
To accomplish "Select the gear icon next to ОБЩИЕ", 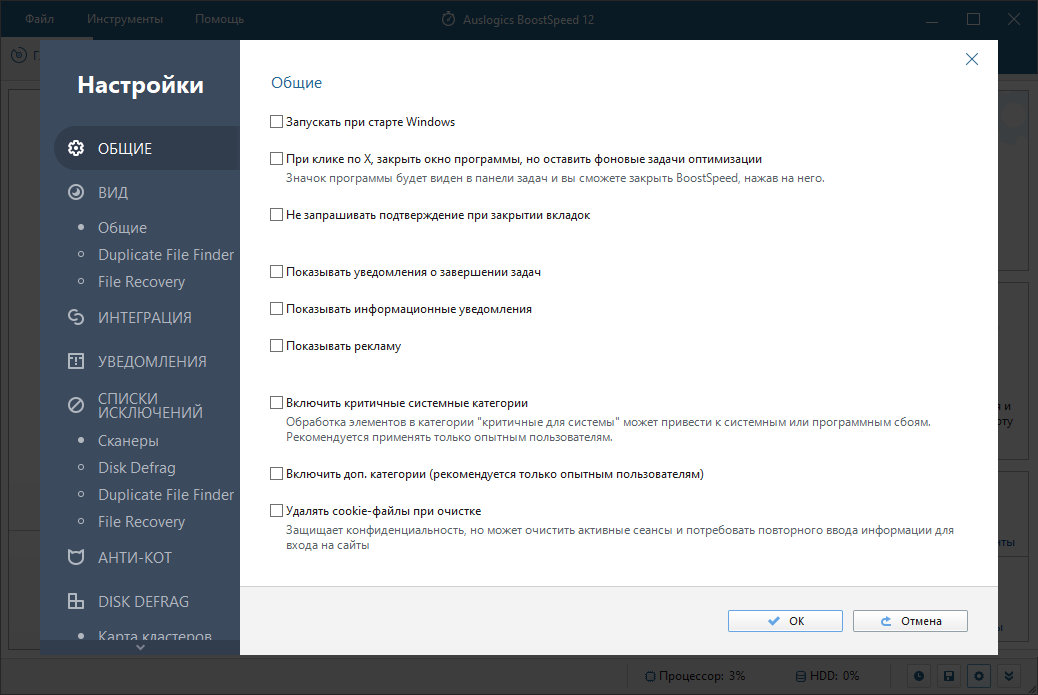I will pos(76,148).
